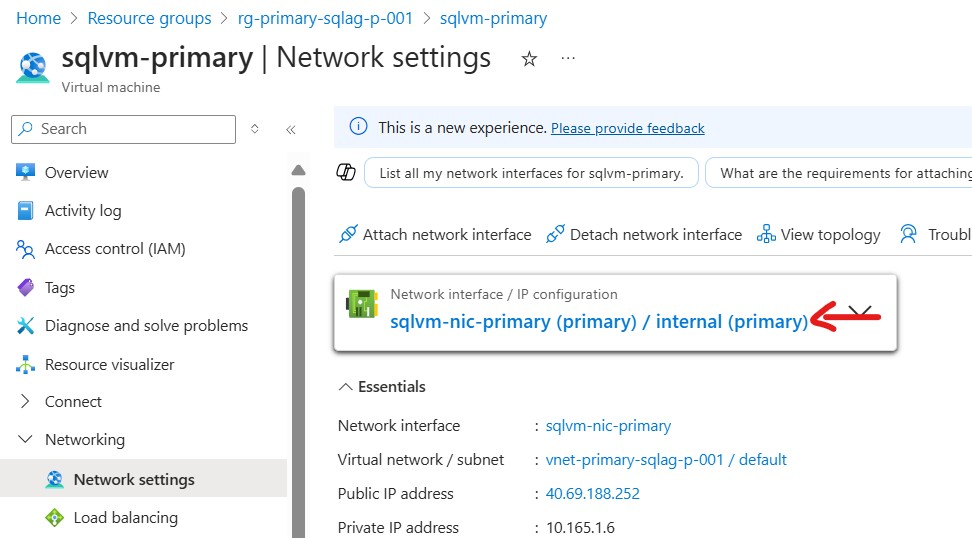Click Attach network interface

coord(435,234)
